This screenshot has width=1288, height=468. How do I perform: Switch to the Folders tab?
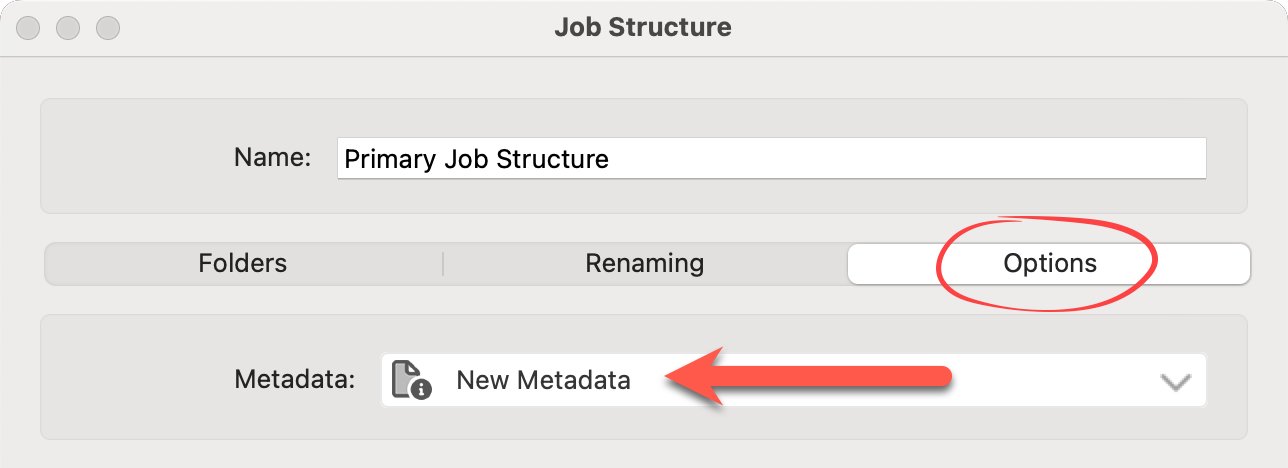pos(243,264)
